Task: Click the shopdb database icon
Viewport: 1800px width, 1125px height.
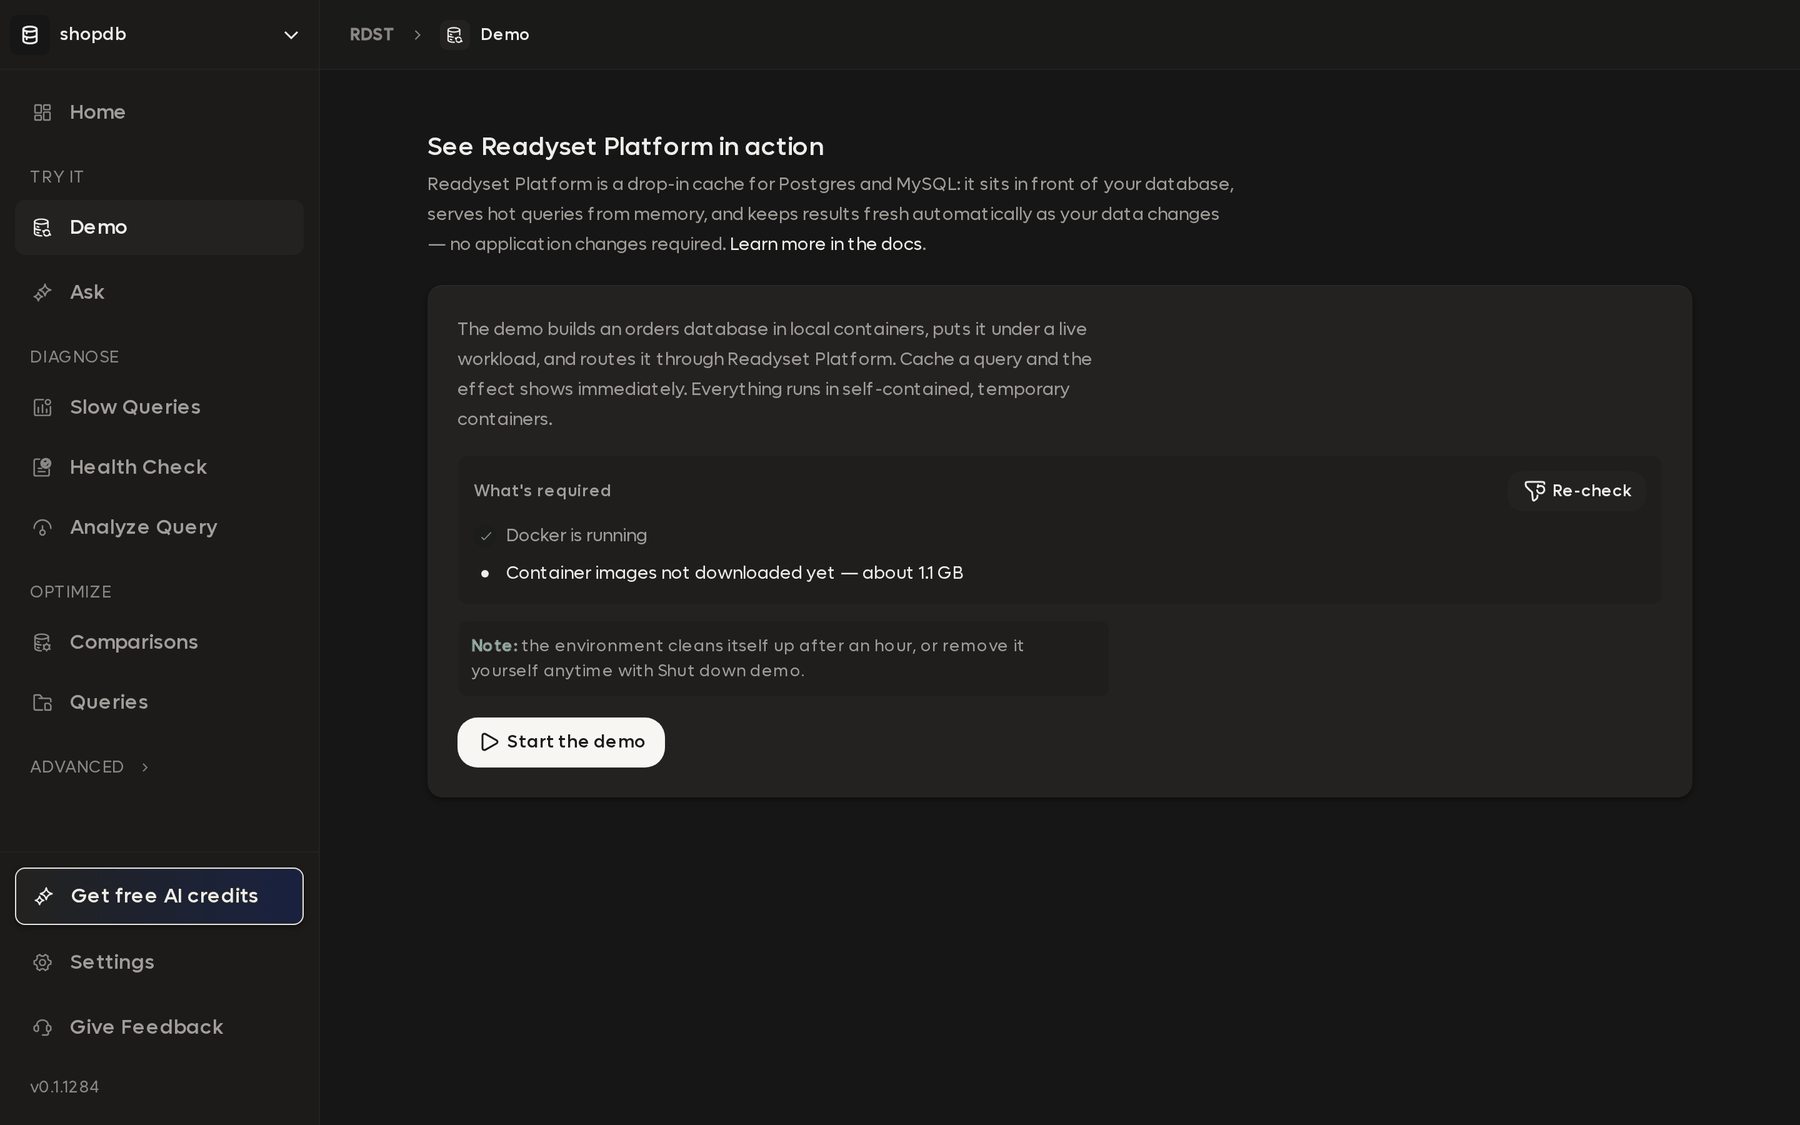Action: [x=30, y=35]
